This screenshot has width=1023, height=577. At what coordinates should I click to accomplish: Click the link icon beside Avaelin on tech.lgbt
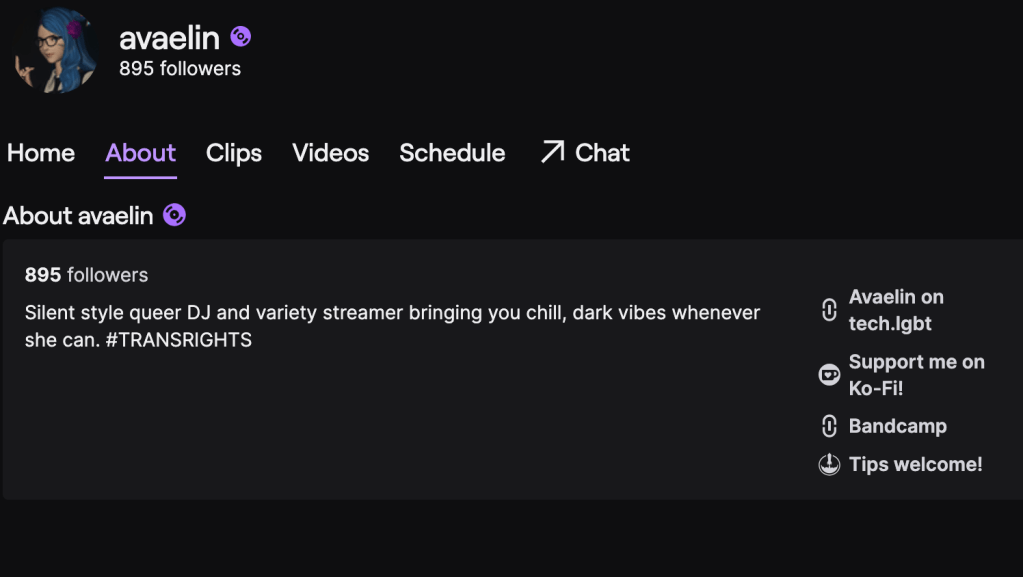click(x=829, y=310)
